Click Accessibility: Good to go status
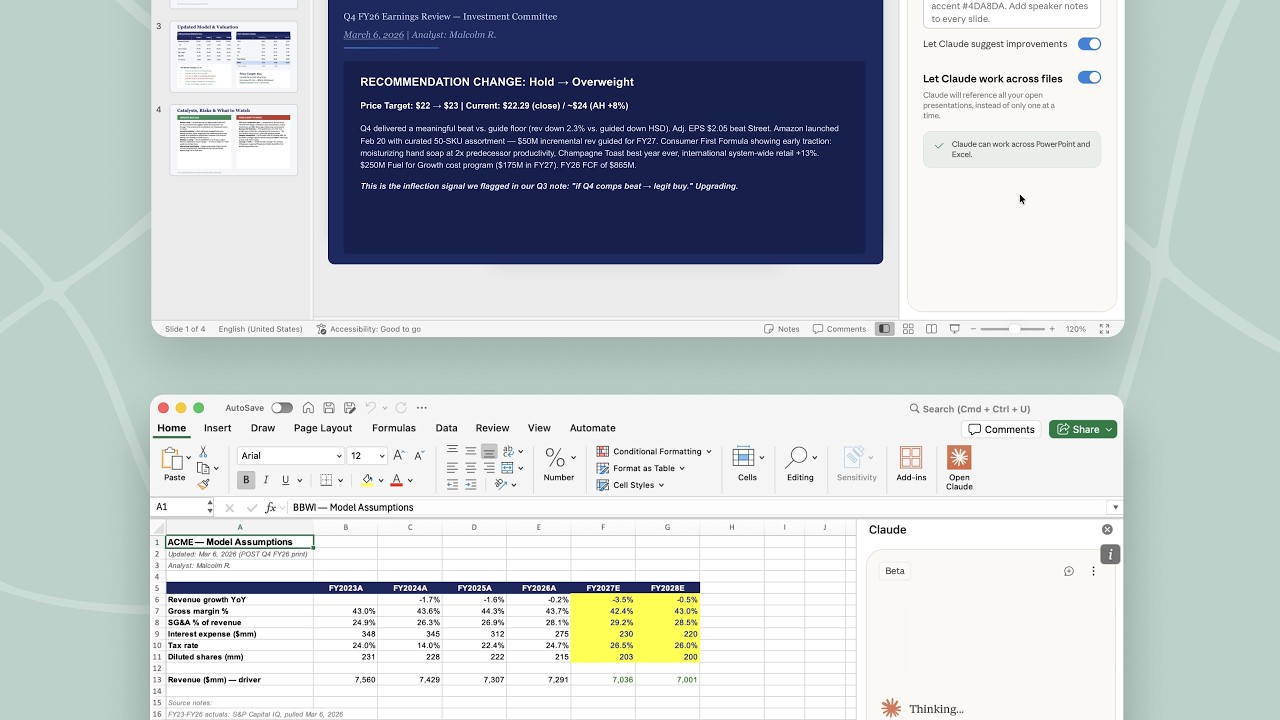This screenshot has height=720, width=1280. pyautogui.click(x=368, y=329)
